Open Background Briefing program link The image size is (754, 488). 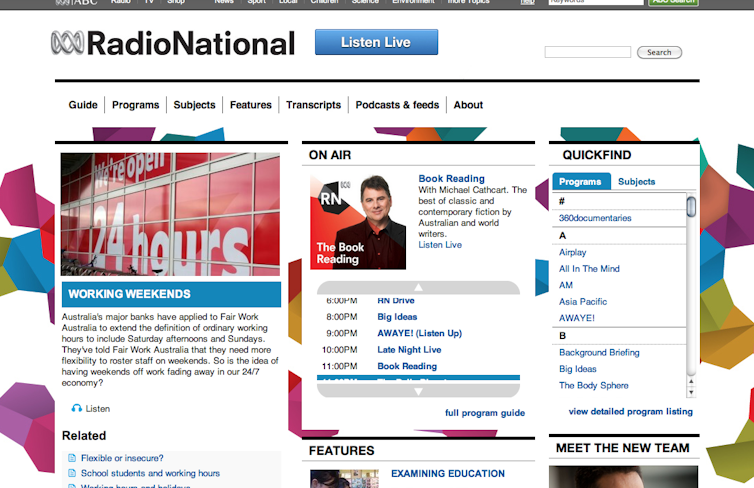(x=599, y=352)
